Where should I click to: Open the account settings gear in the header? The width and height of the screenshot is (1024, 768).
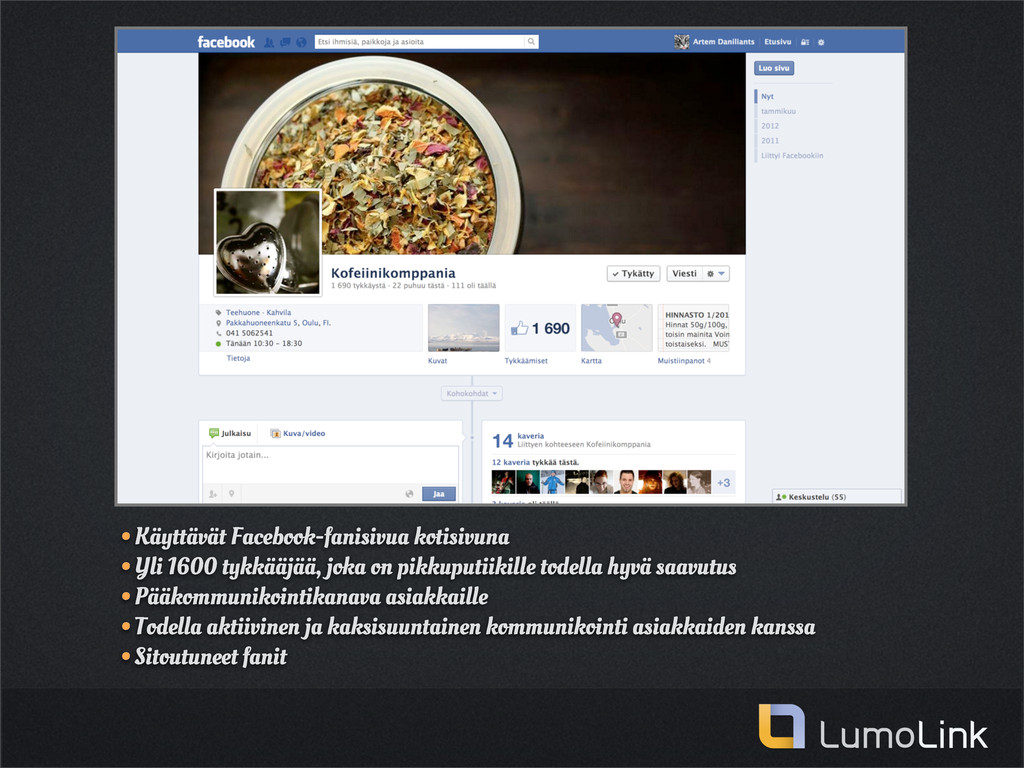(x=821, y=42)
